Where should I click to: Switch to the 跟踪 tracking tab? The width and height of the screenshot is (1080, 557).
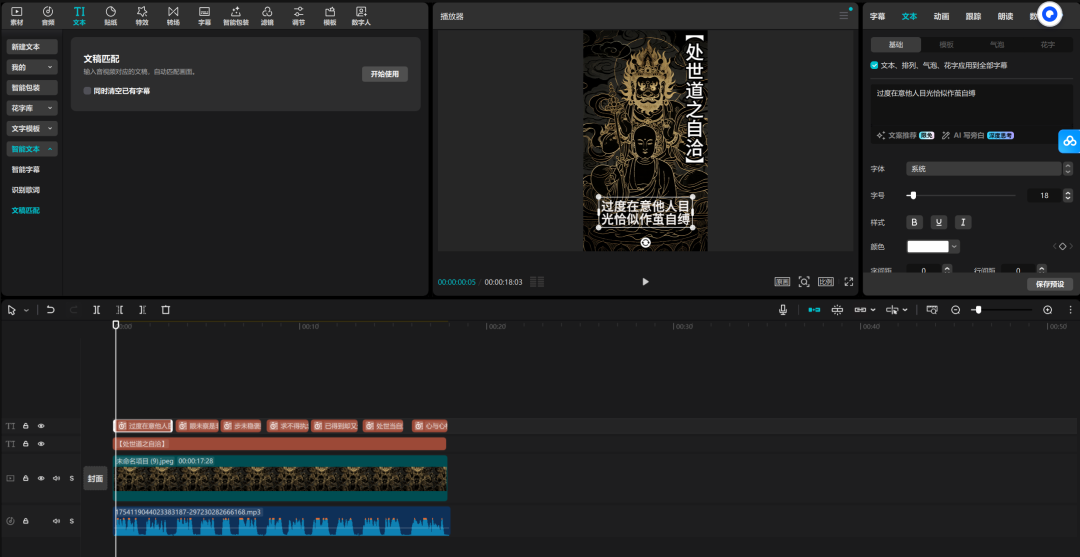pyautogui.click(x=973, y=17)
